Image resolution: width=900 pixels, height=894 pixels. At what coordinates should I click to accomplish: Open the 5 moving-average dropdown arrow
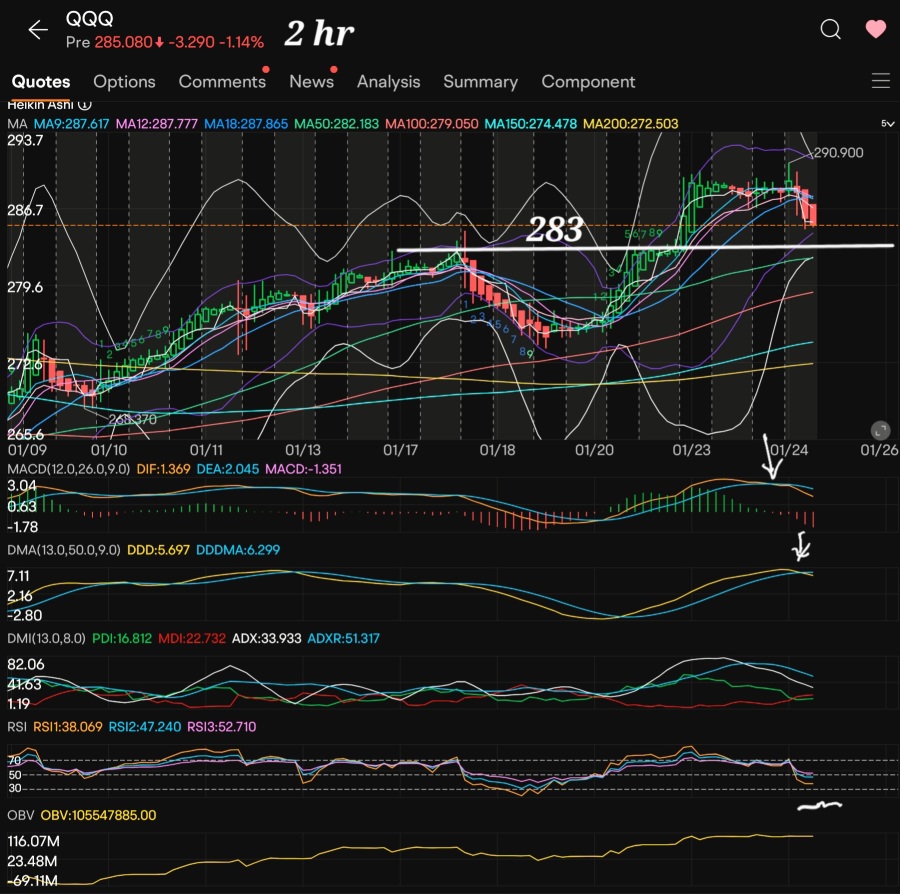(887, 124)
